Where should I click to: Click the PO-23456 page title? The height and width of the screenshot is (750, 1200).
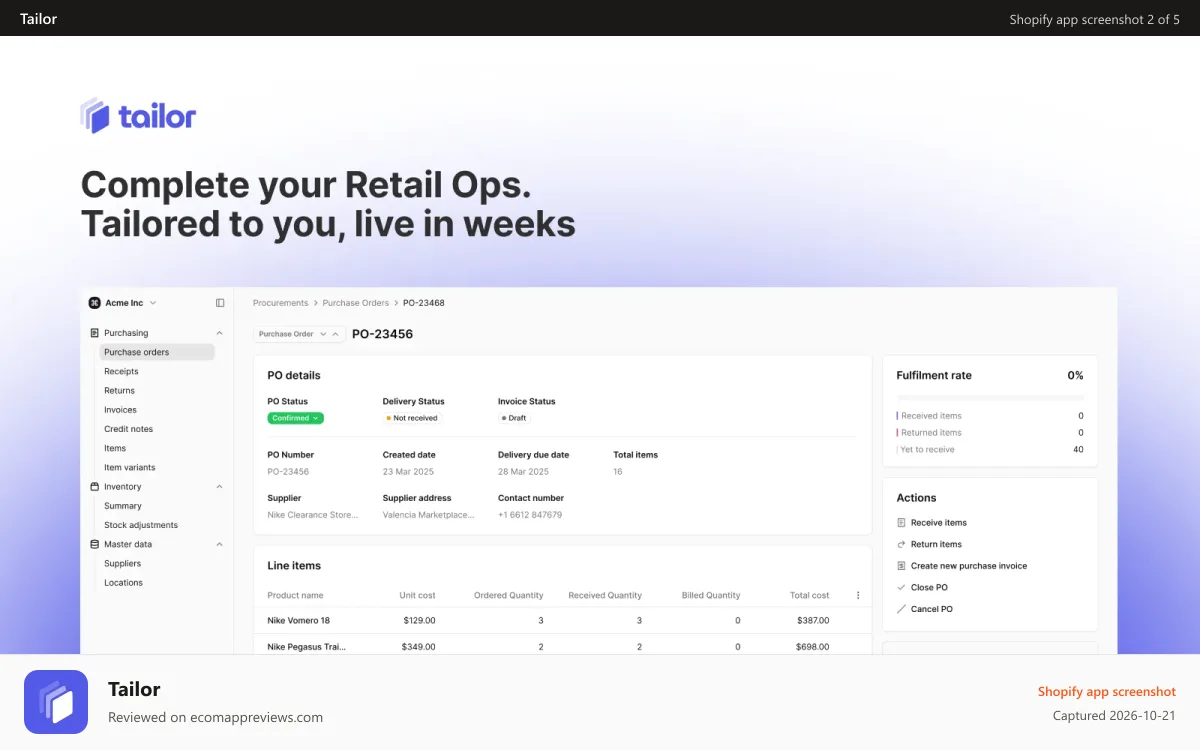tap(382, 334)
